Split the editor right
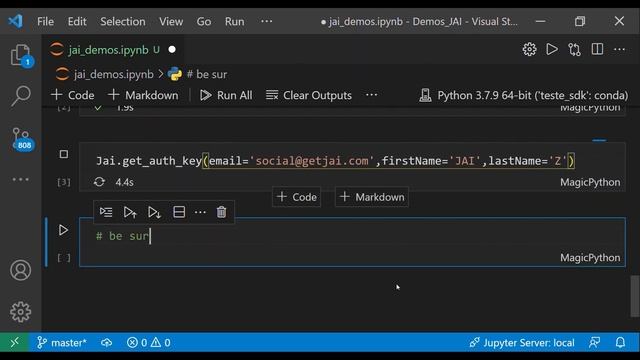 (x=597, y=49)
